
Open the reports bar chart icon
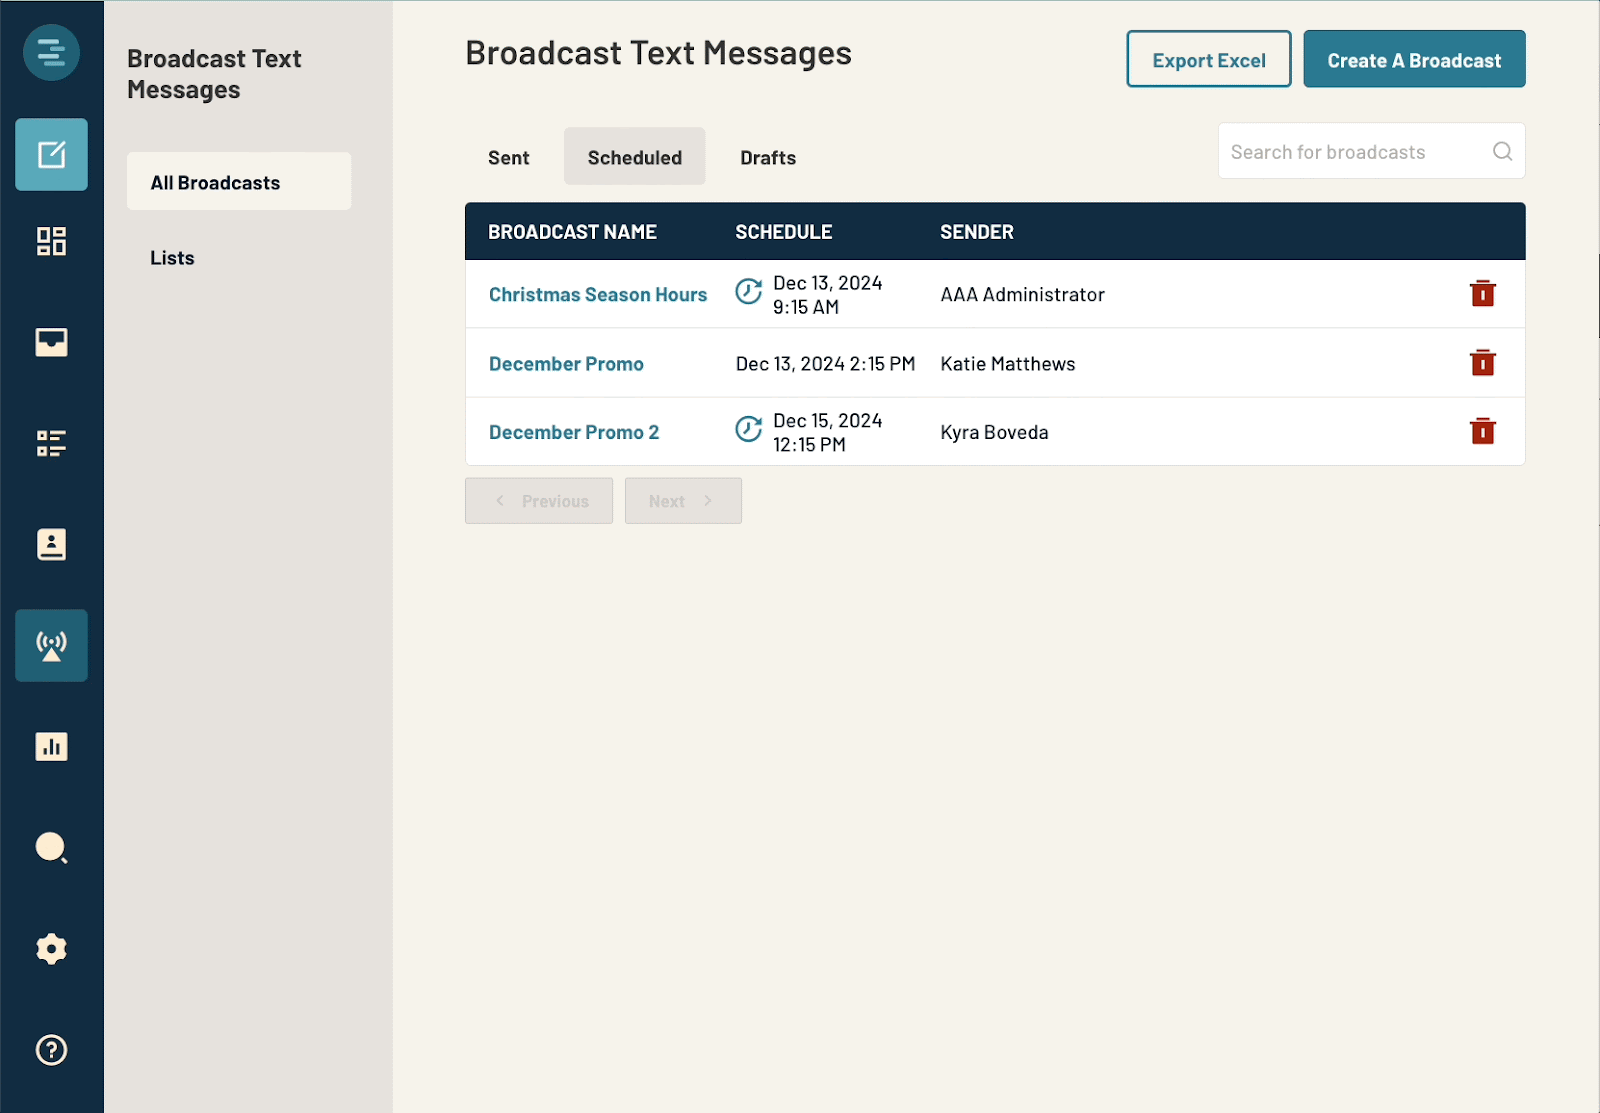tap(51, 746)
